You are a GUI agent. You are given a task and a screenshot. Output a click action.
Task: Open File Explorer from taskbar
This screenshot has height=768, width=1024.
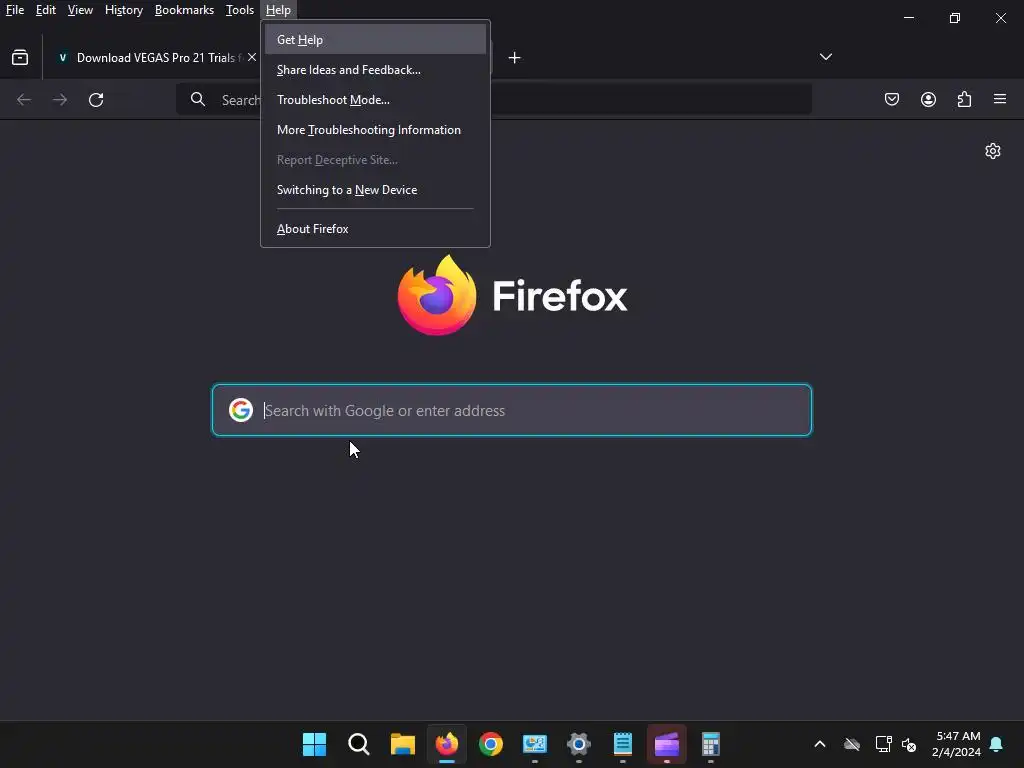pos(403,744)
